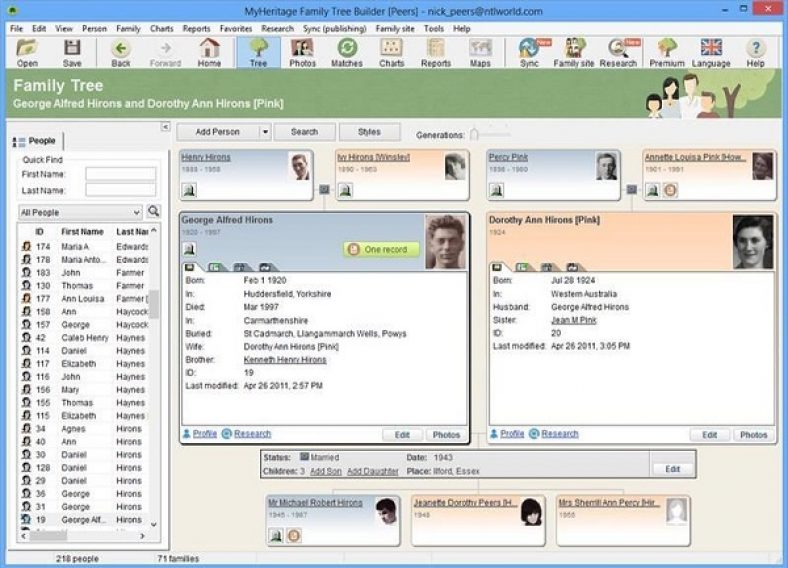
Task: Click the Styles button
Action: point(369,132)
